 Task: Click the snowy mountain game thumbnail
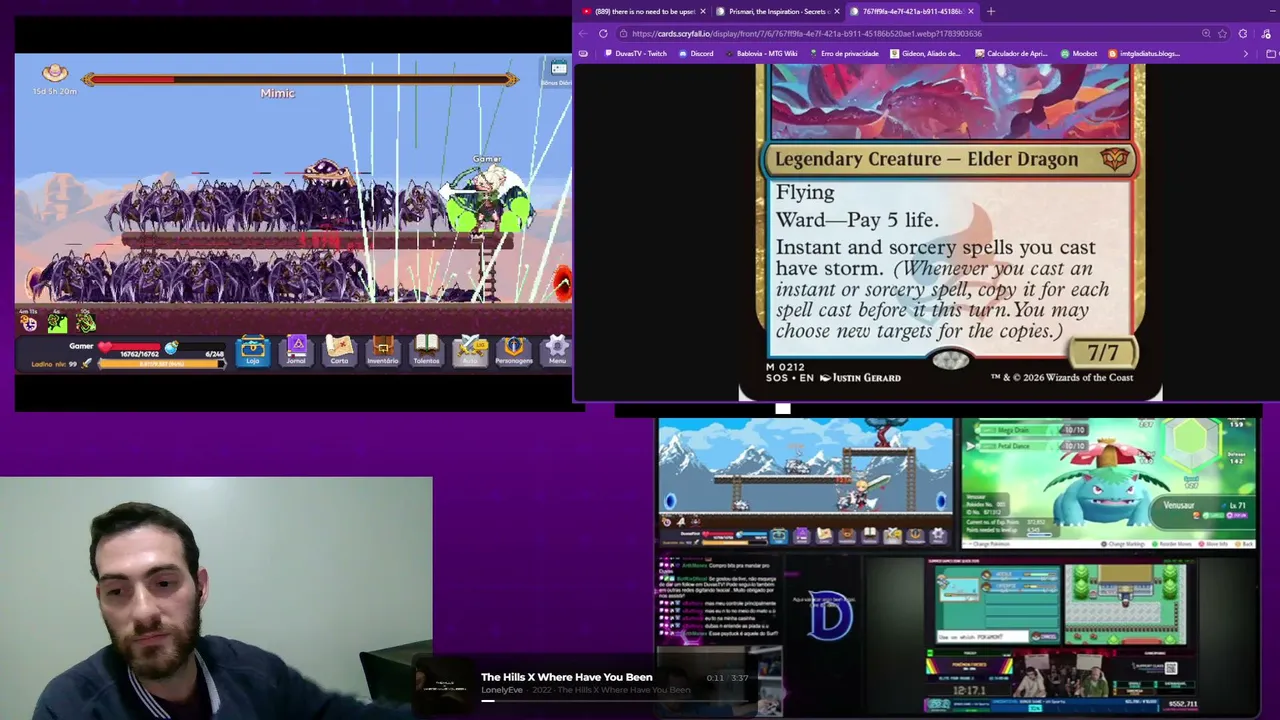click(x=805, y=482)
